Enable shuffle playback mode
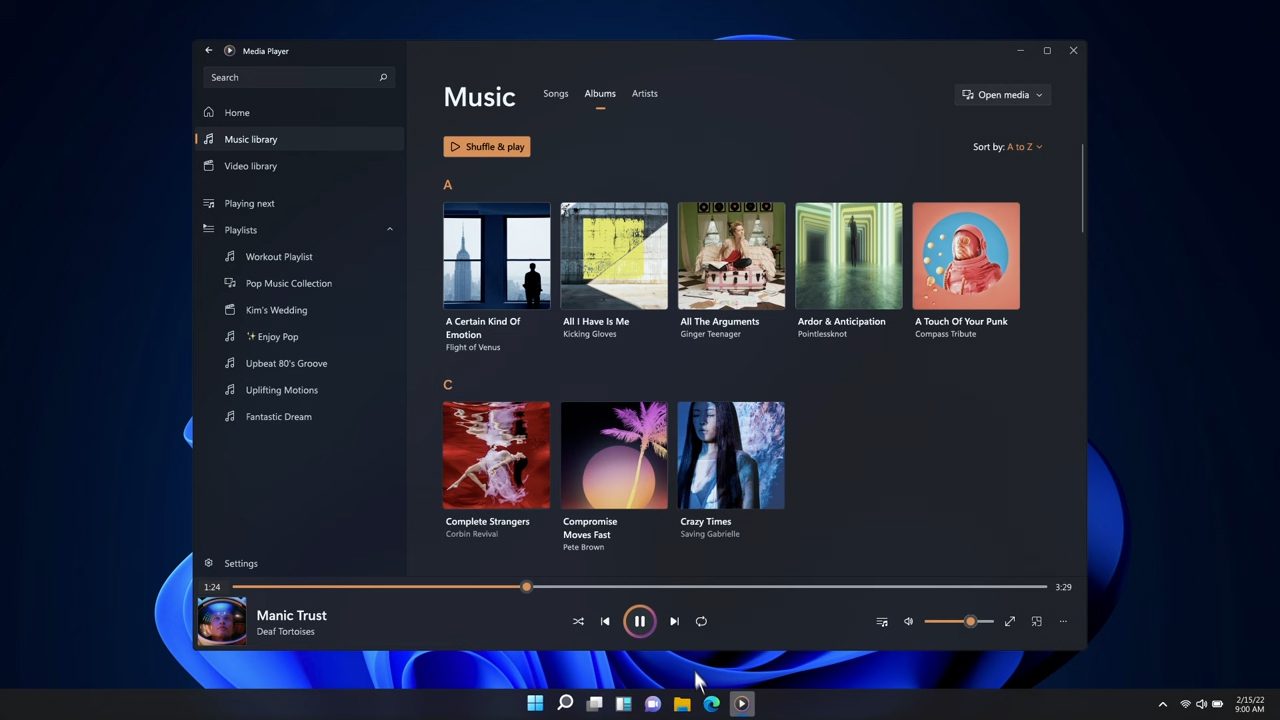 coord(578,621)
